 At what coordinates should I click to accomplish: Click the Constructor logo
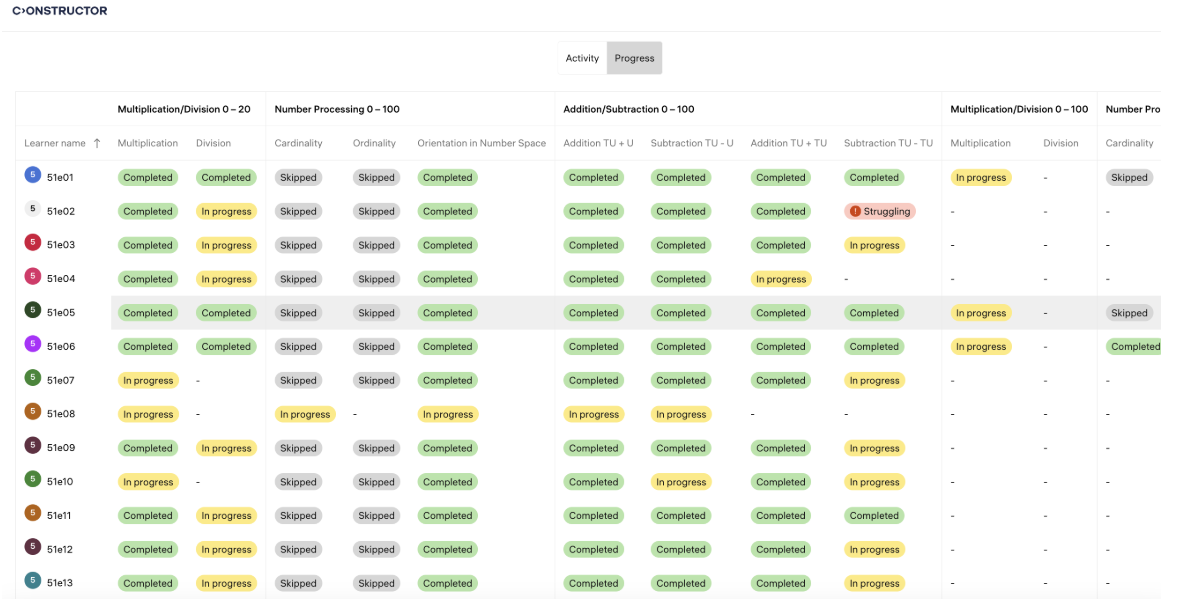(x=59, y=11)
